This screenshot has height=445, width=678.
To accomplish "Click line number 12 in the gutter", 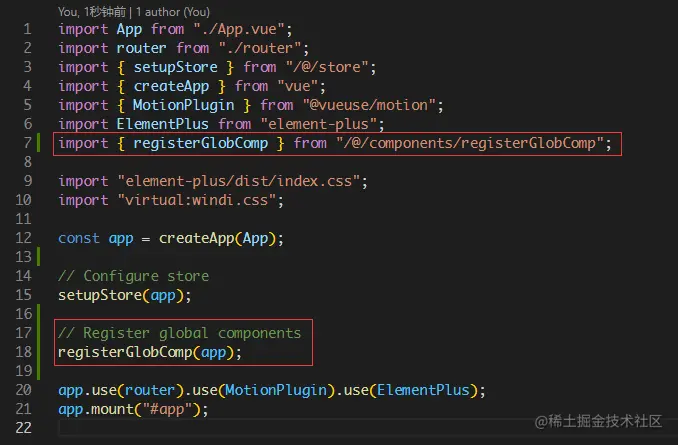I will click(x=23, y=238).
